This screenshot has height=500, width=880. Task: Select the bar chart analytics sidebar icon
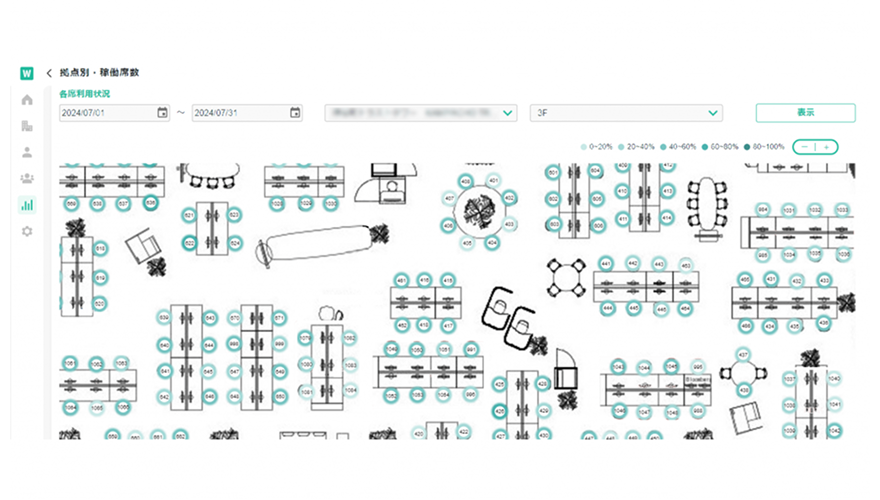pos(27,205)
